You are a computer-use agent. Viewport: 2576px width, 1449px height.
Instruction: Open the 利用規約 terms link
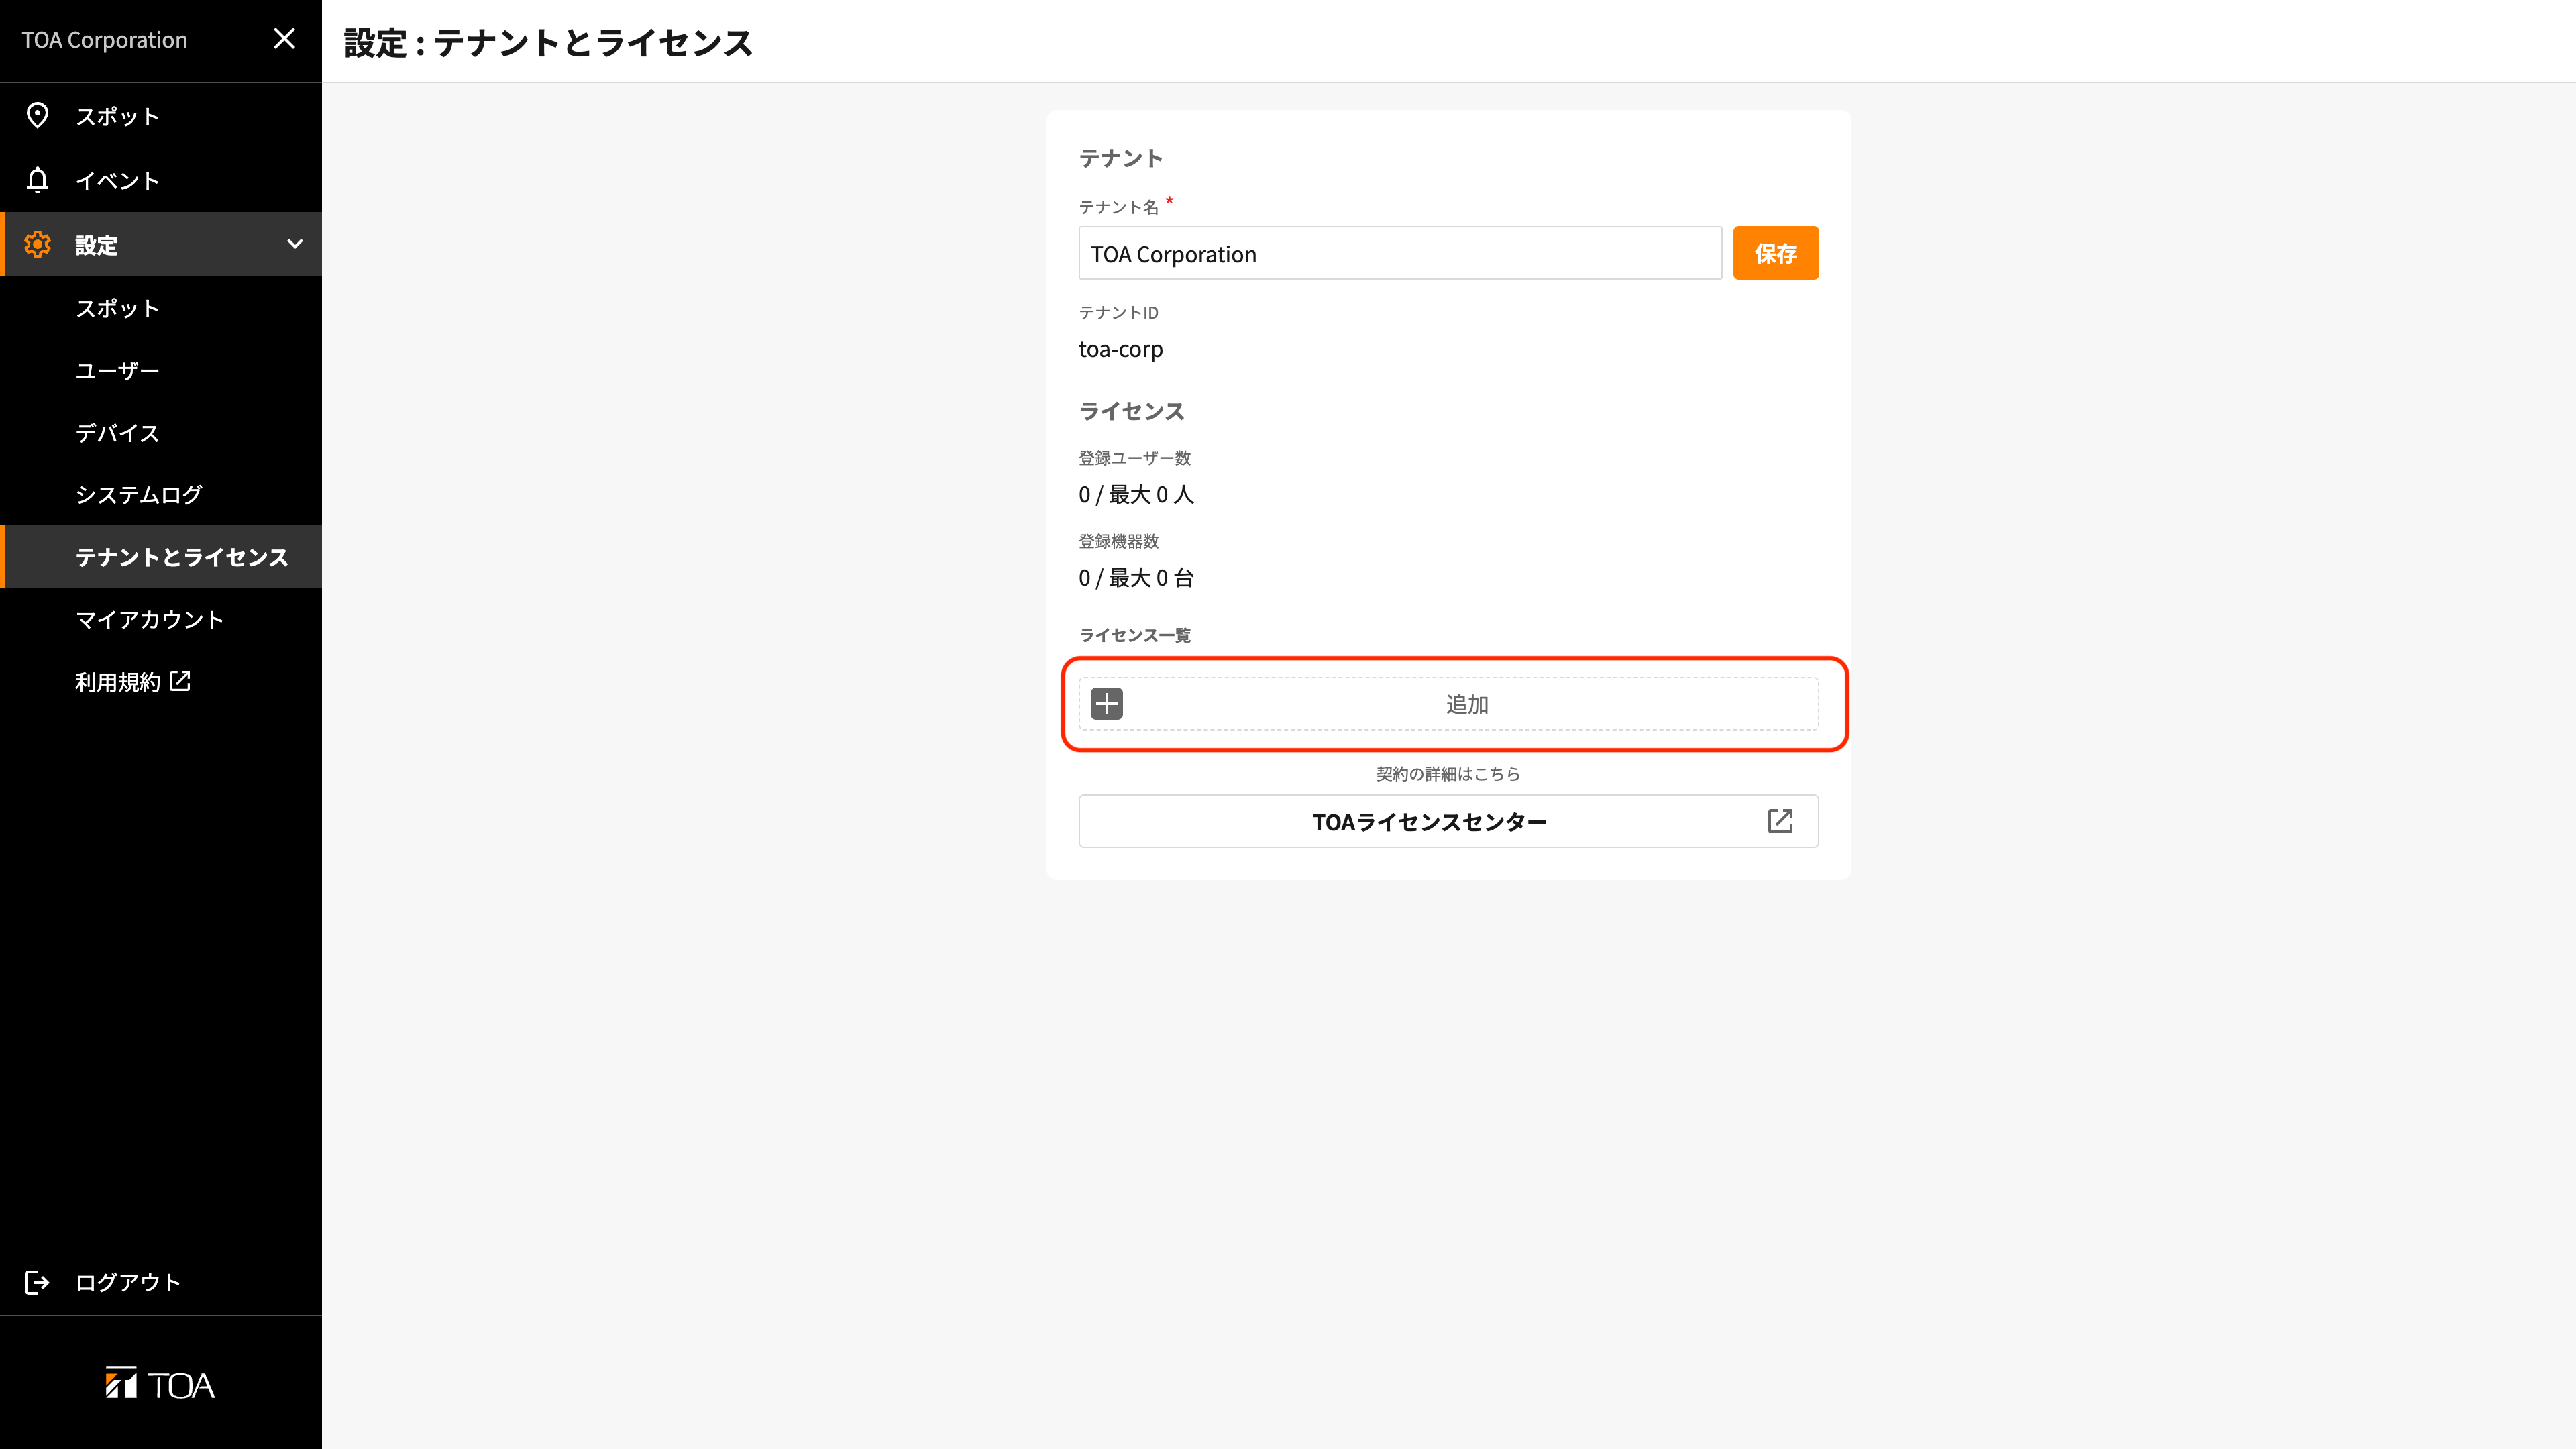[x=161, y=681]
